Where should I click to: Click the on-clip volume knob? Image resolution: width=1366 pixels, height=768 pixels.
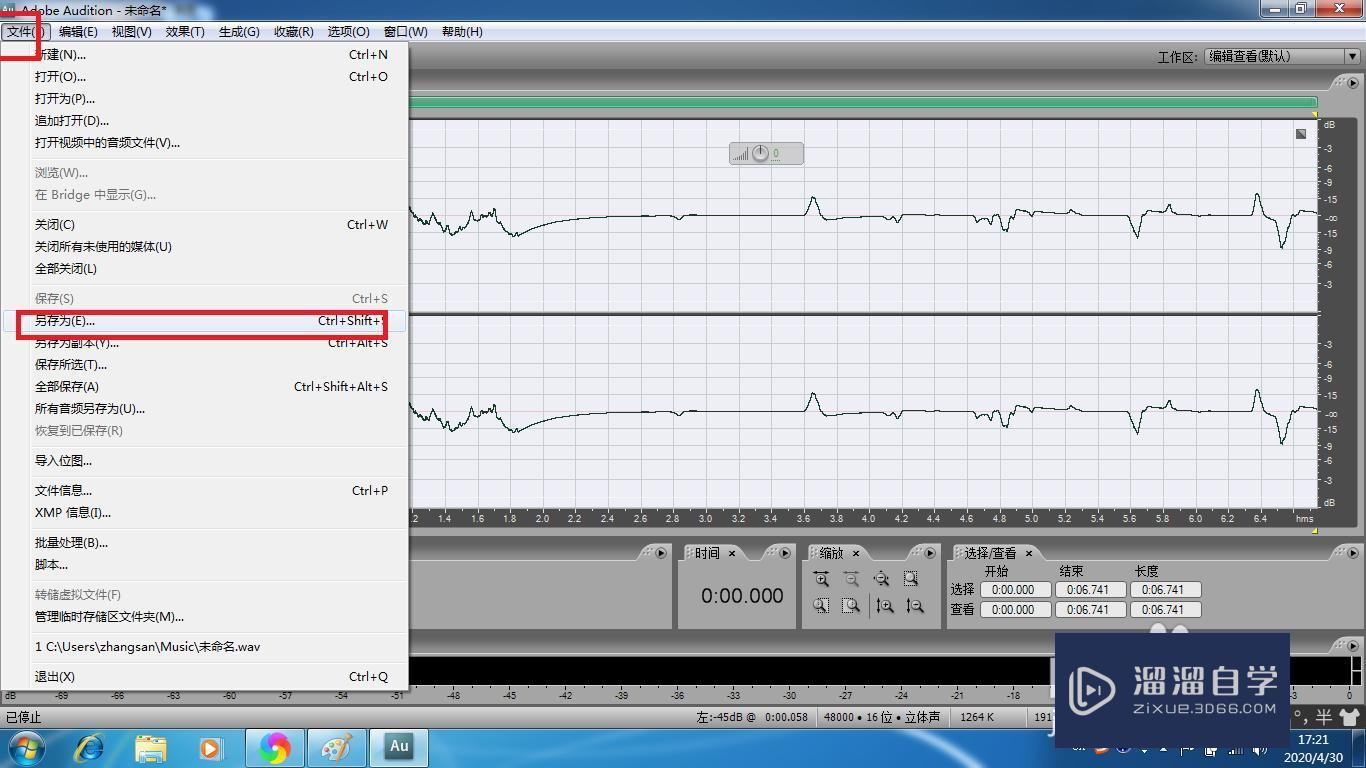(761, 153)
